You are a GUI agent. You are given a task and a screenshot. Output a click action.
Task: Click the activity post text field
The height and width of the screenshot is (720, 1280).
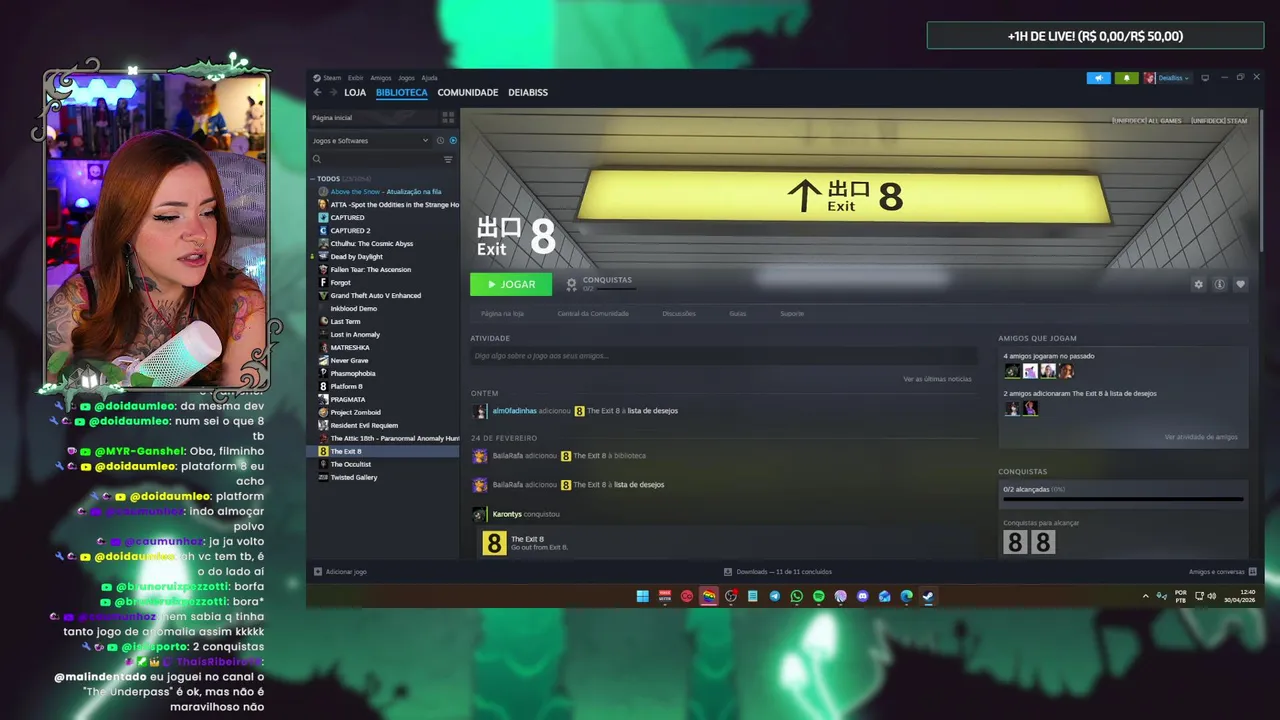[724, 356]
